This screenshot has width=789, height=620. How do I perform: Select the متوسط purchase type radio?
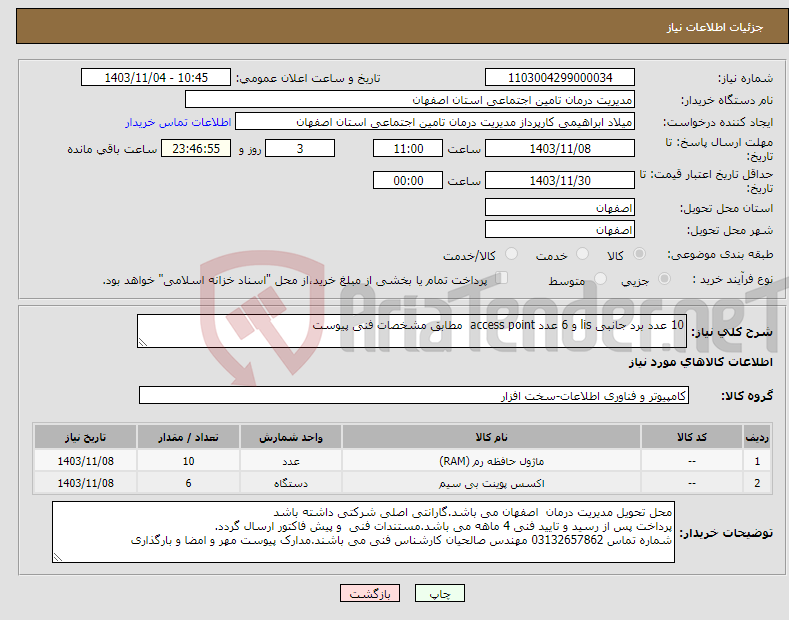pos(600,278)
